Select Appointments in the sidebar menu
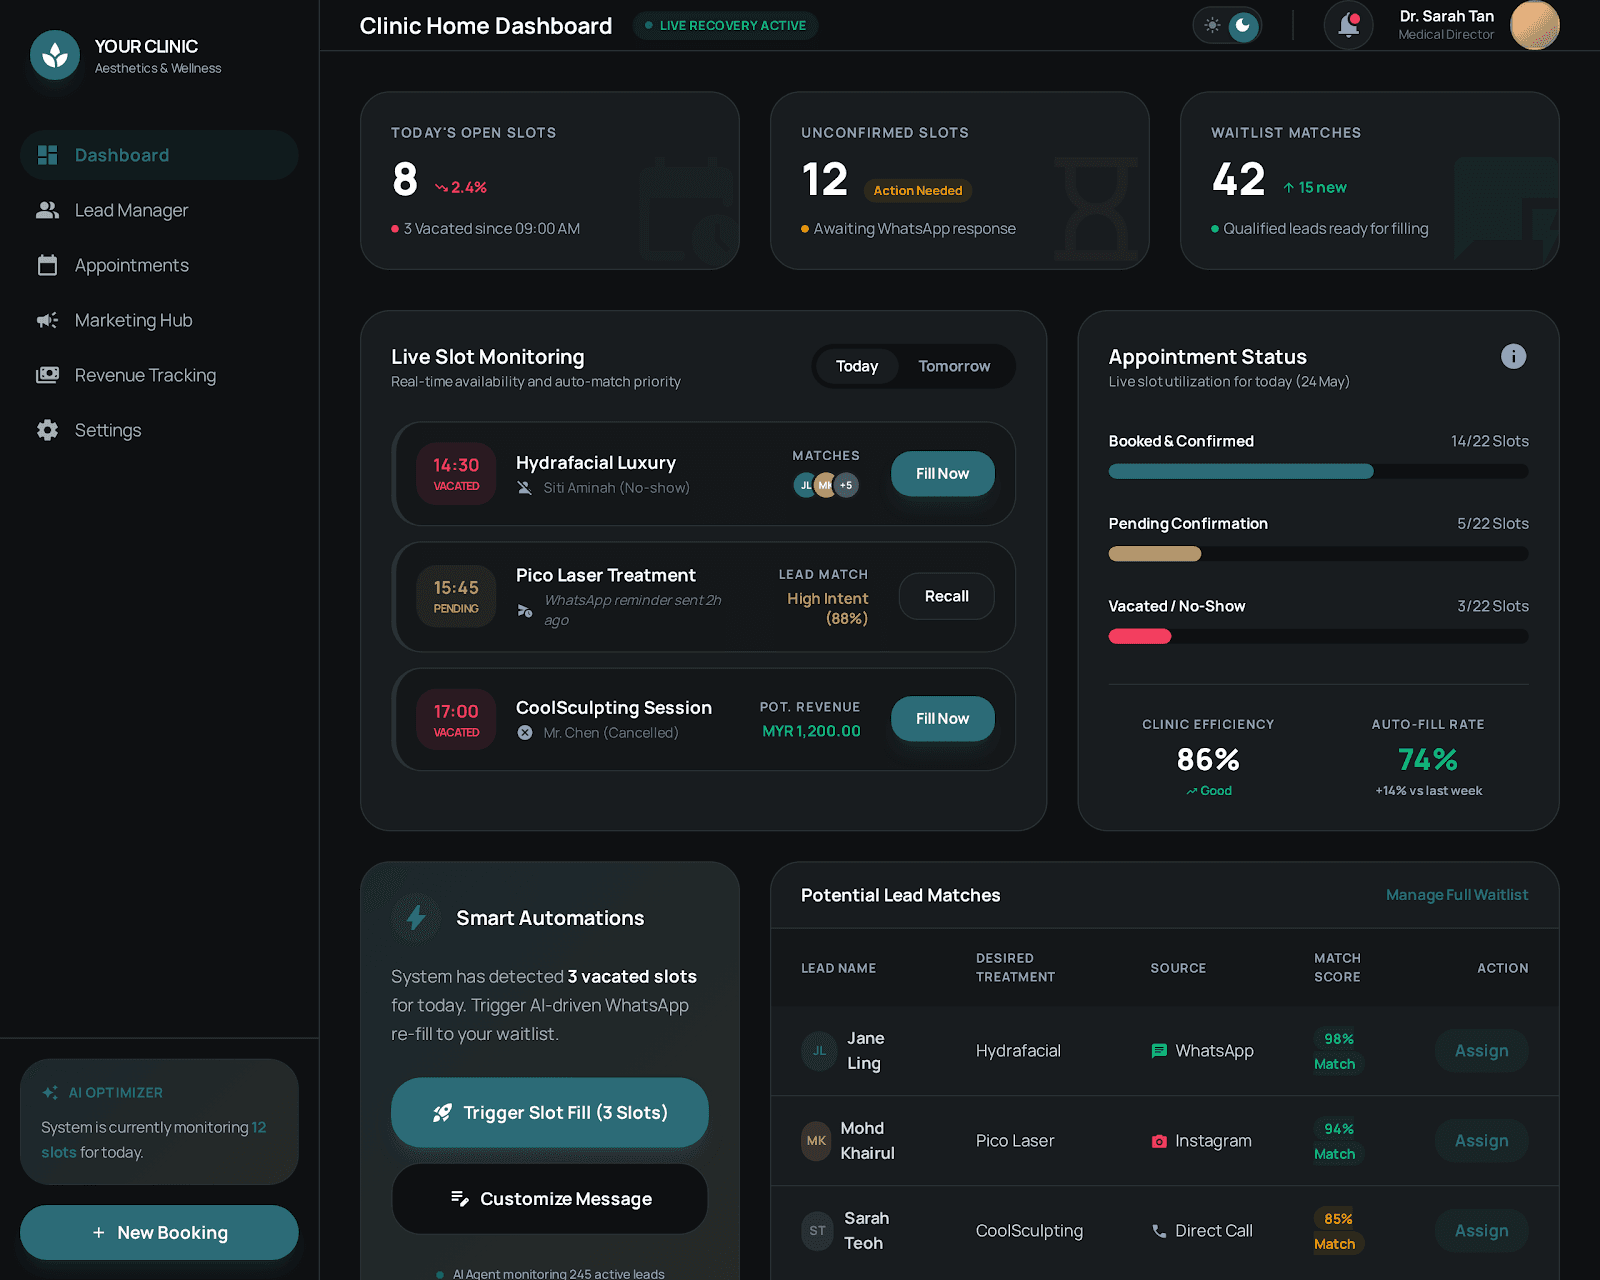 (x=47, y=265)
